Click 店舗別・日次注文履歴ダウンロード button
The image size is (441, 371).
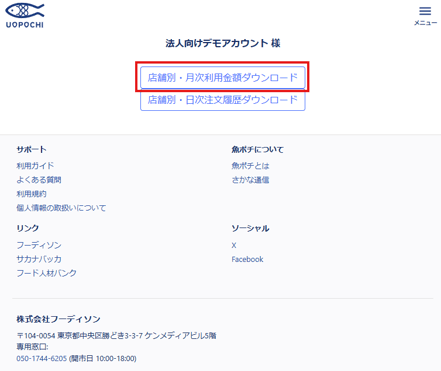point(223,100)
